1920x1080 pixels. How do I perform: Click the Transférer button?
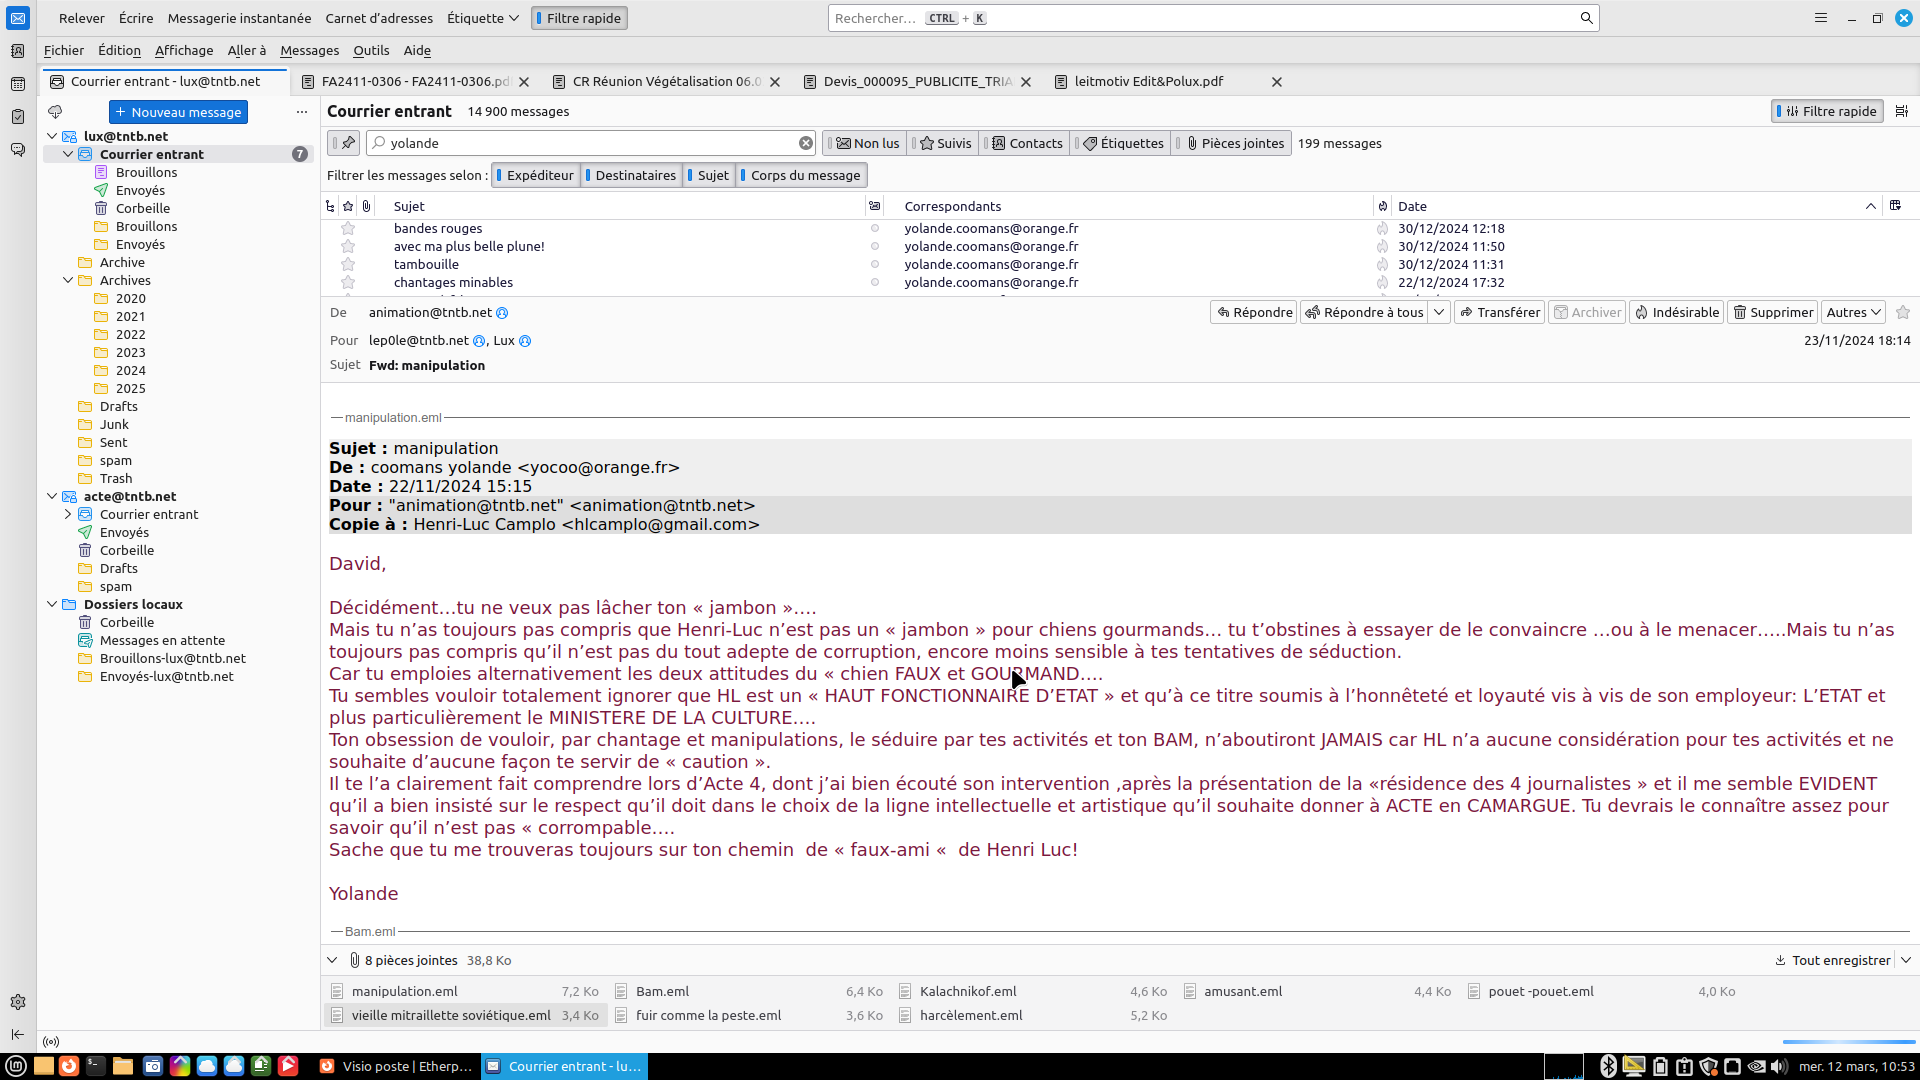[1499, 313]
